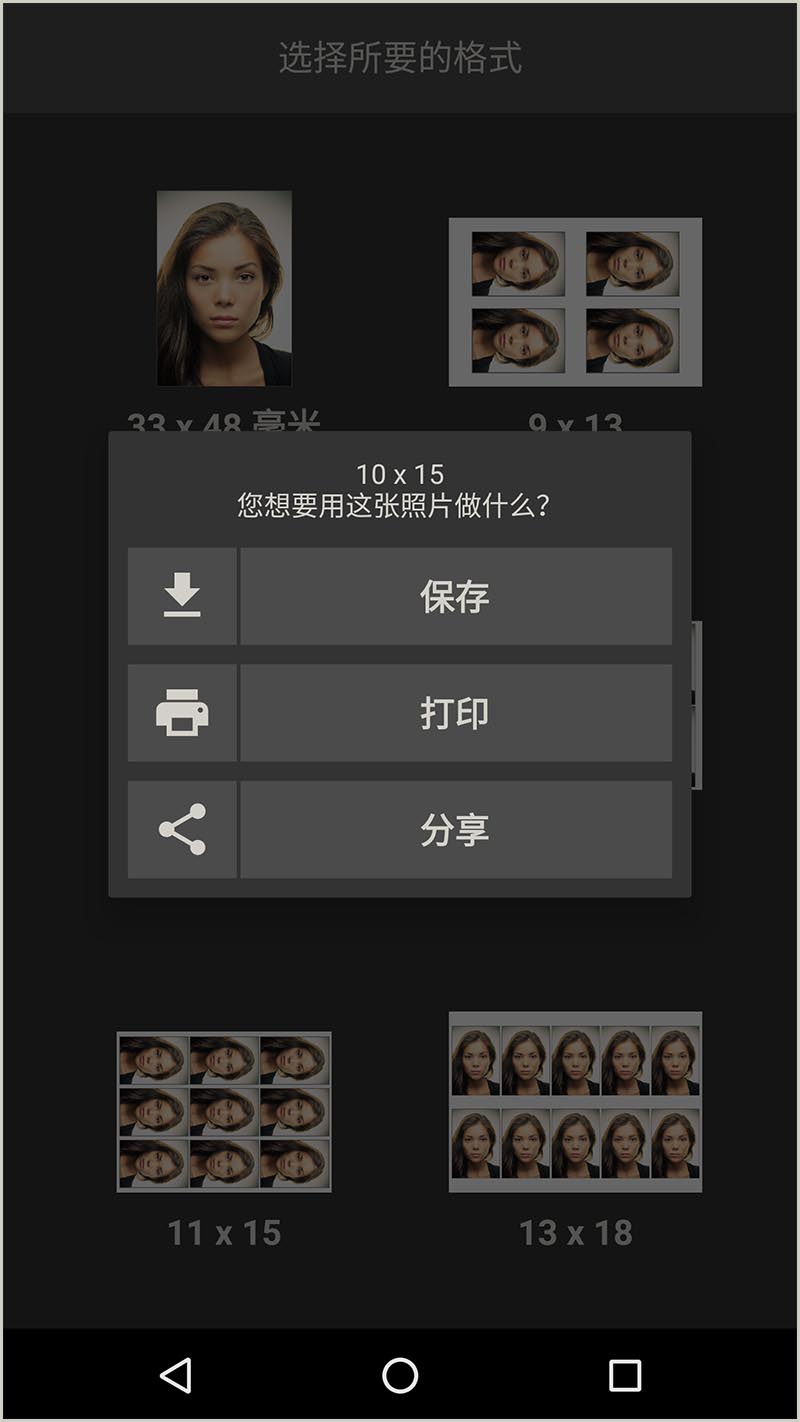800x1422 pixels.
Task: Select the four-photo 9 x 13 layout thumbnail
Action: click(575, 302)
